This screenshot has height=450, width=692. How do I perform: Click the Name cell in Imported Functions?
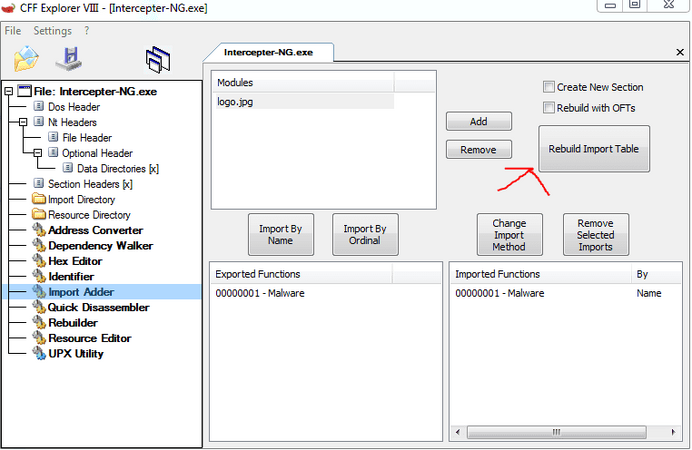pos(649,293)
